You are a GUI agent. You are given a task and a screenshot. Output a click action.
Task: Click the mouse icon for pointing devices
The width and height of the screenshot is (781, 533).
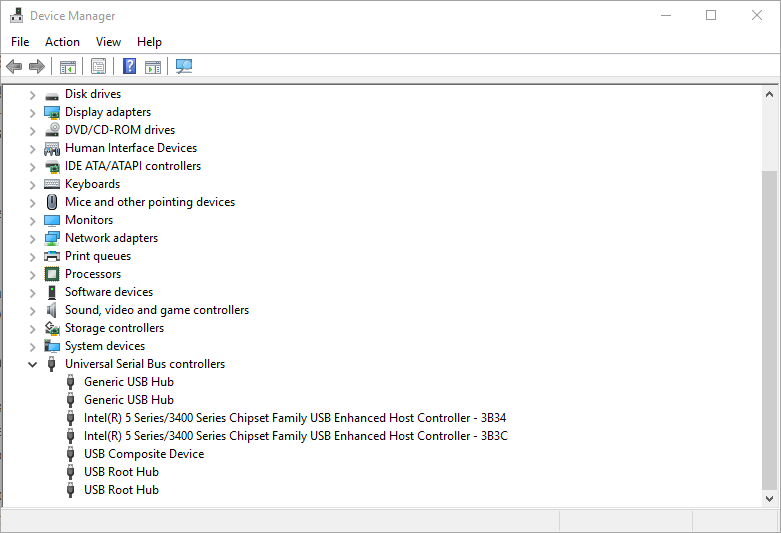(x=52, y=202)
